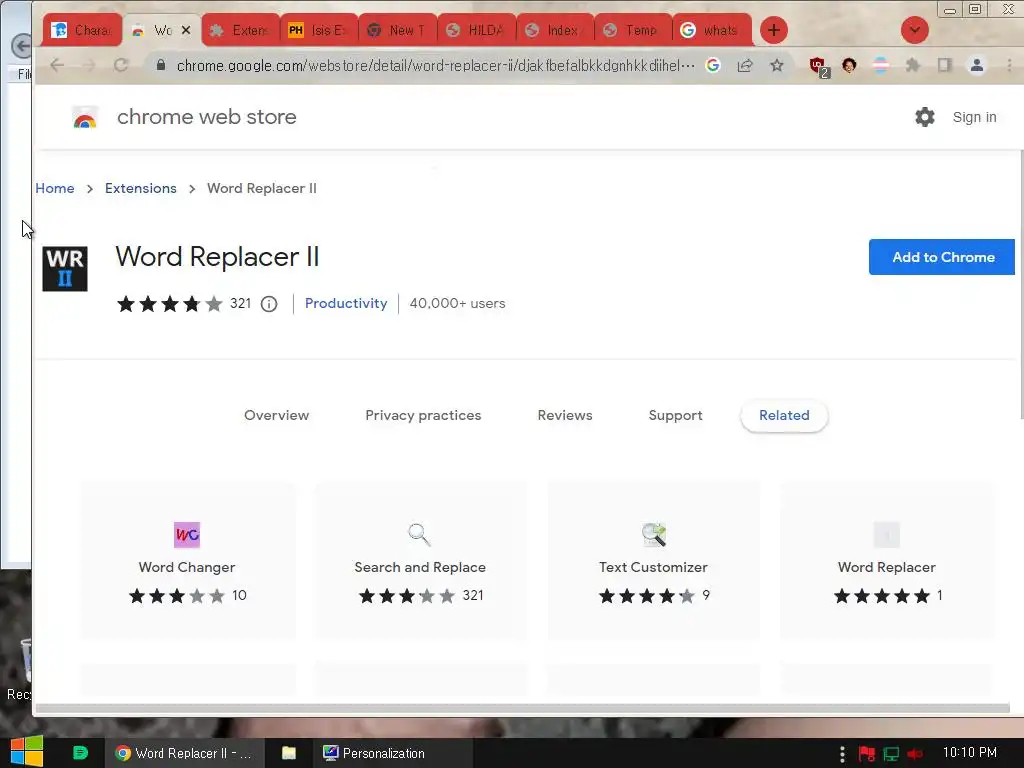The image size is (1024, 768).
Task: Click the share page icon
Action: (x=744, y=65)
